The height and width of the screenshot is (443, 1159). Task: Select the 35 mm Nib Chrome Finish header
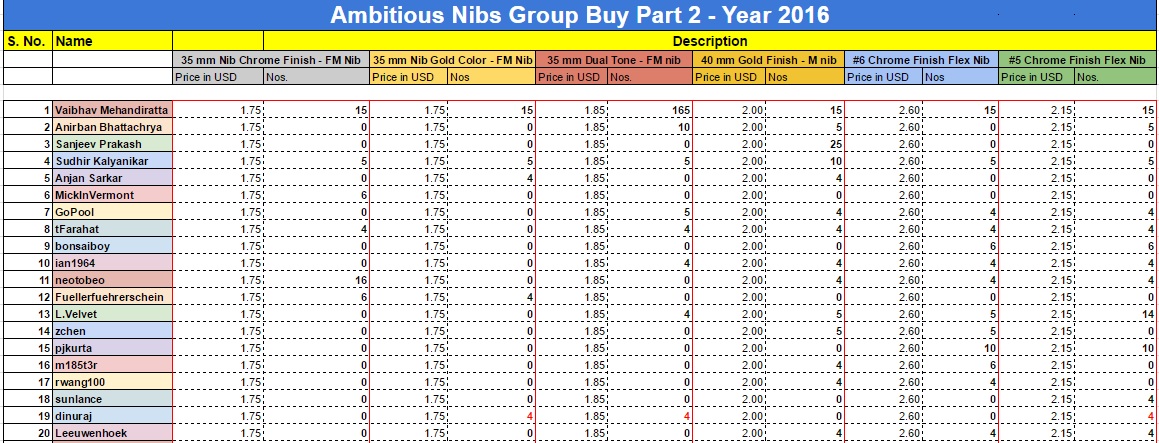pos(270,60)
